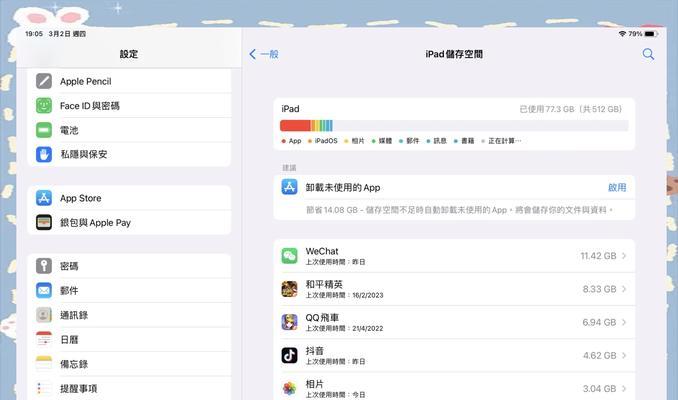678x400 pixels.
Task: Open the App Store icon in sidebar
Action: [44, 198]
